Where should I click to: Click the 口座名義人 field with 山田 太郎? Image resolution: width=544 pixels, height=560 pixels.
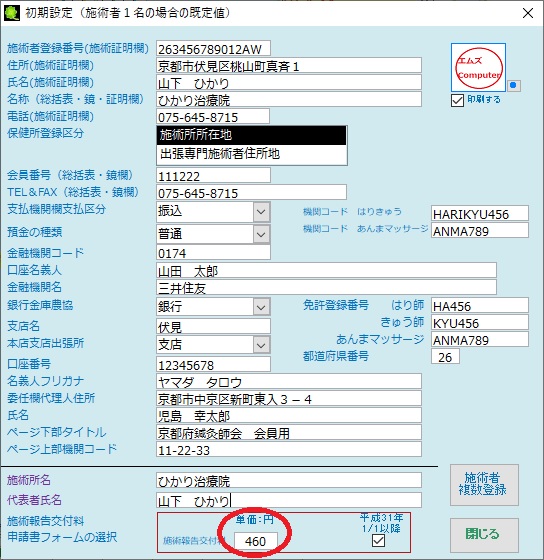coord(326,270)
